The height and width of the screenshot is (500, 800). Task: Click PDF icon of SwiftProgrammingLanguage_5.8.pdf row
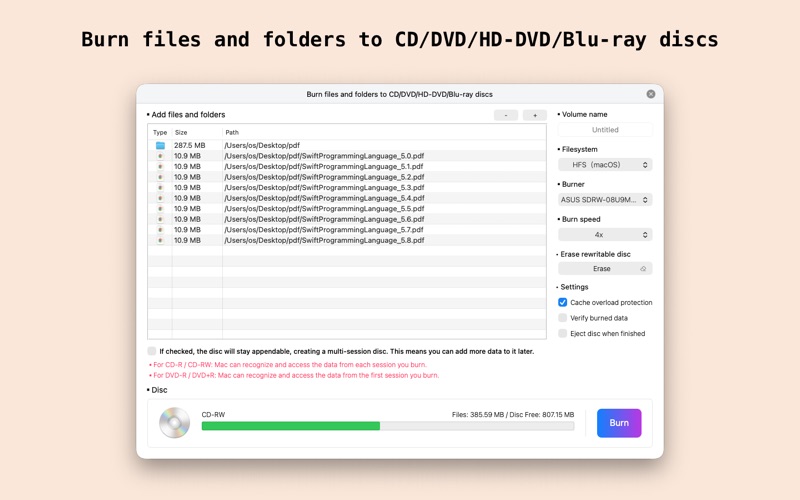[160, 240]
